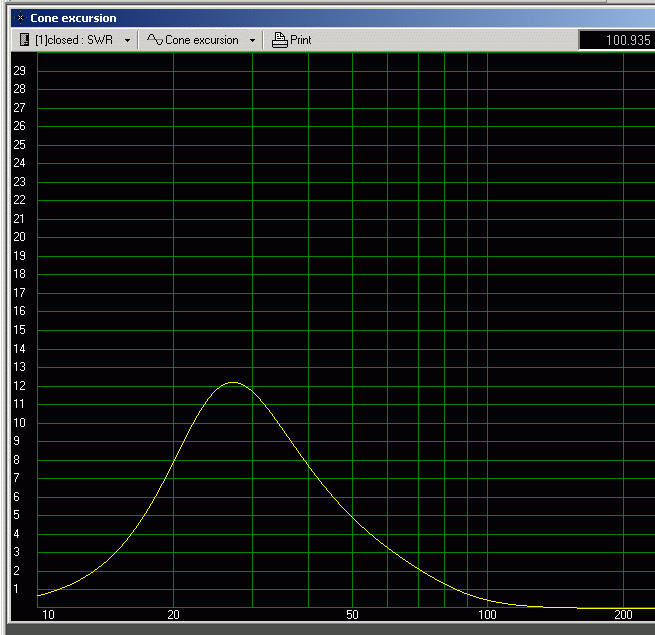The image size is (655, 635).
Task: Click the Cone excursion window title icon
Action: pos(20,18)
